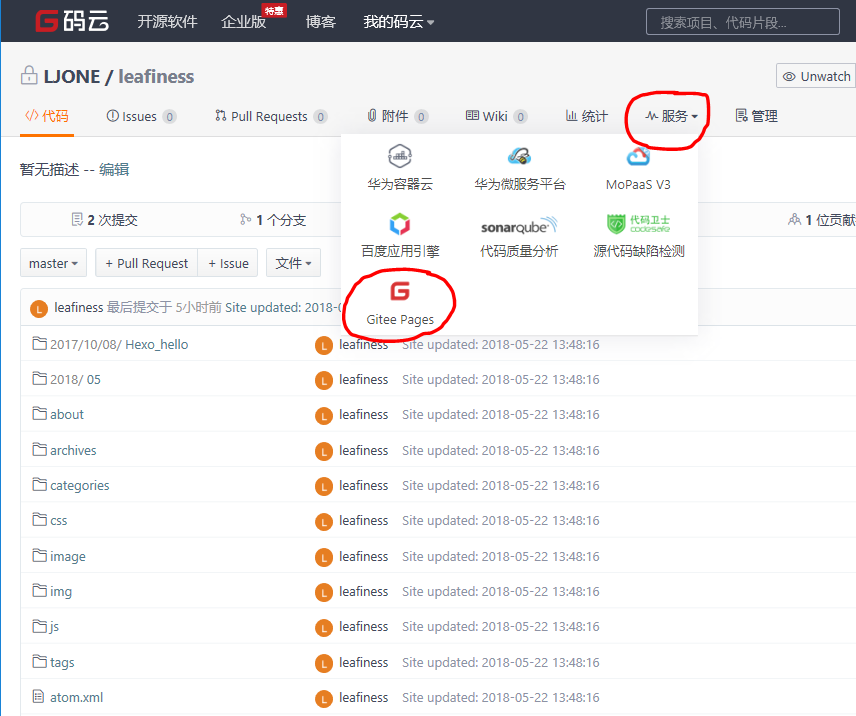Open the 文件 dropdown menu
The width and height of the screenshot is (856, 716).
[293, 263]
